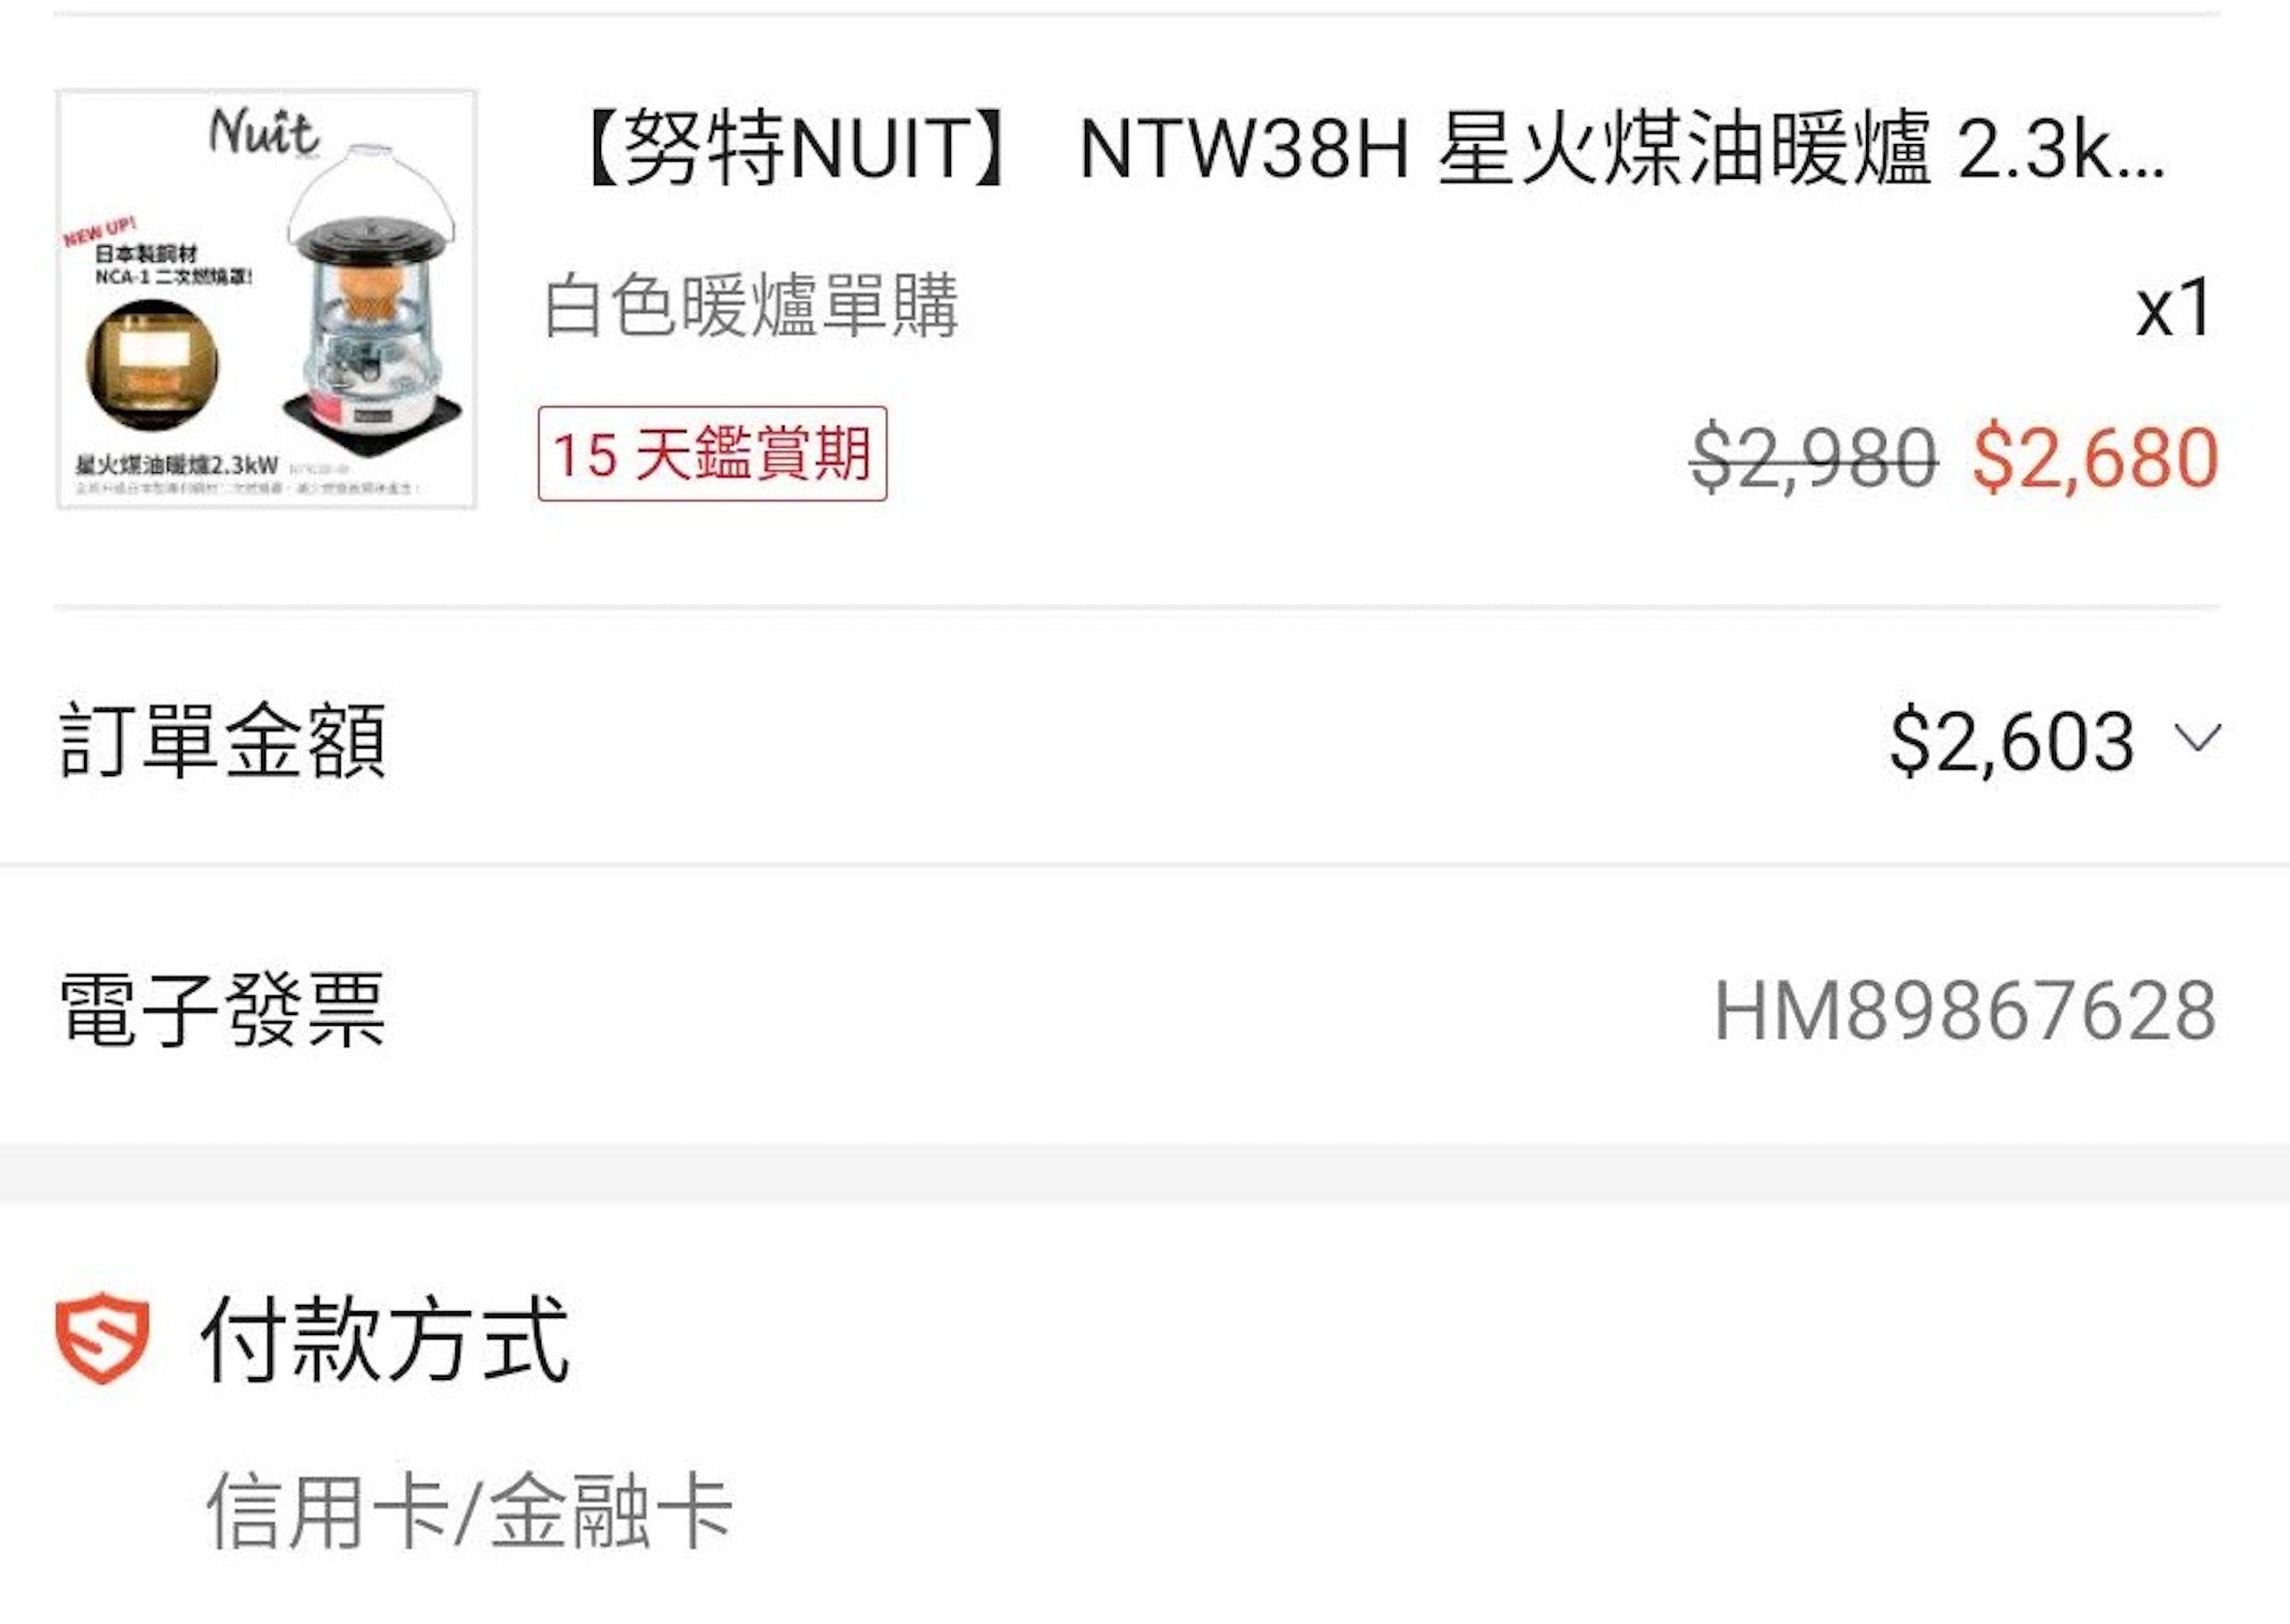2290x1624 pixels.
Task: Expand order amount details with chevron
Action: tap(2198, 739)
